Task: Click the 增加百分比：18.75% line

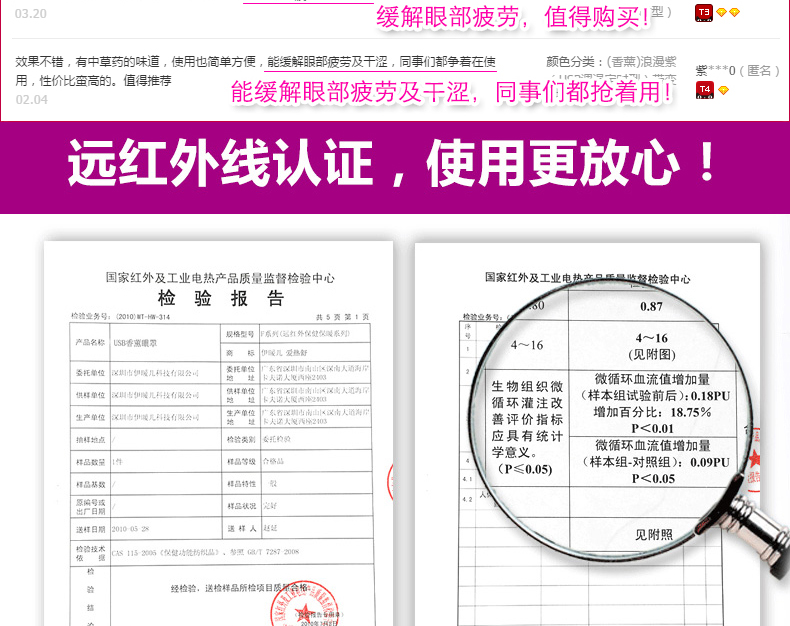Action: point(652,412)
